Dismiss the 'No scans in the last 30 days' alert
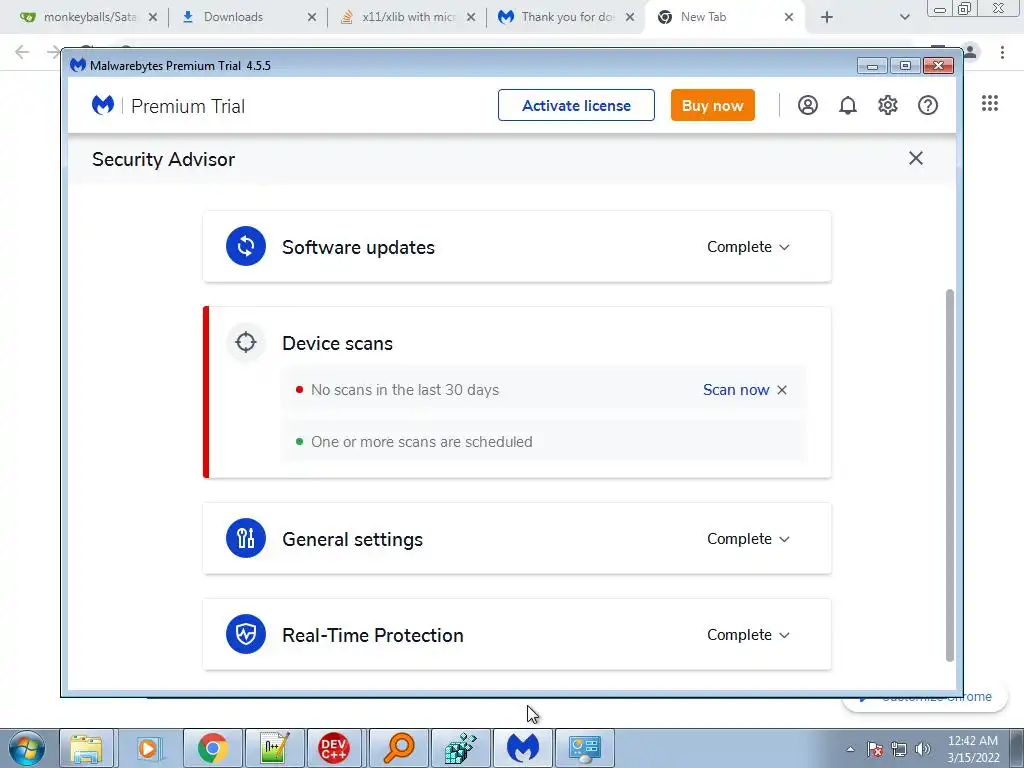1024x768 pixels. [782, 390]
